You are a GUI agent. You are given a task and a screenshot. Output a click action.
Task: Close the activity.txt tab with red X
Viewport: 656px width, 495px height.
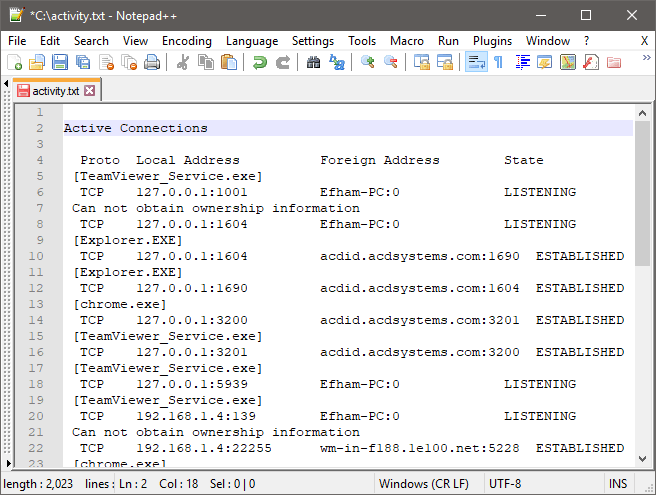90,91
